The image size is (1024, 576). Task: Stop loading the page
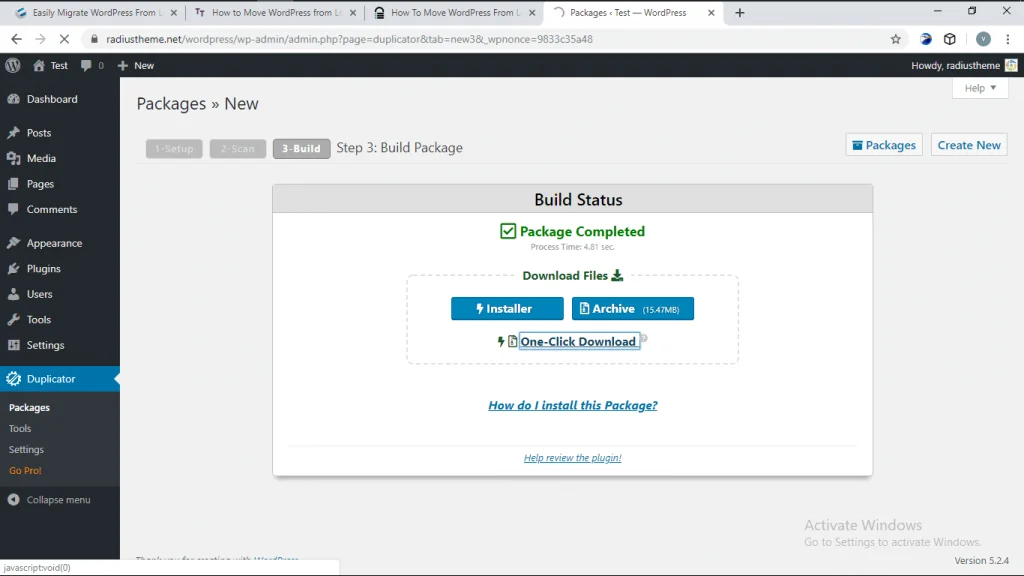click(64, 39)
